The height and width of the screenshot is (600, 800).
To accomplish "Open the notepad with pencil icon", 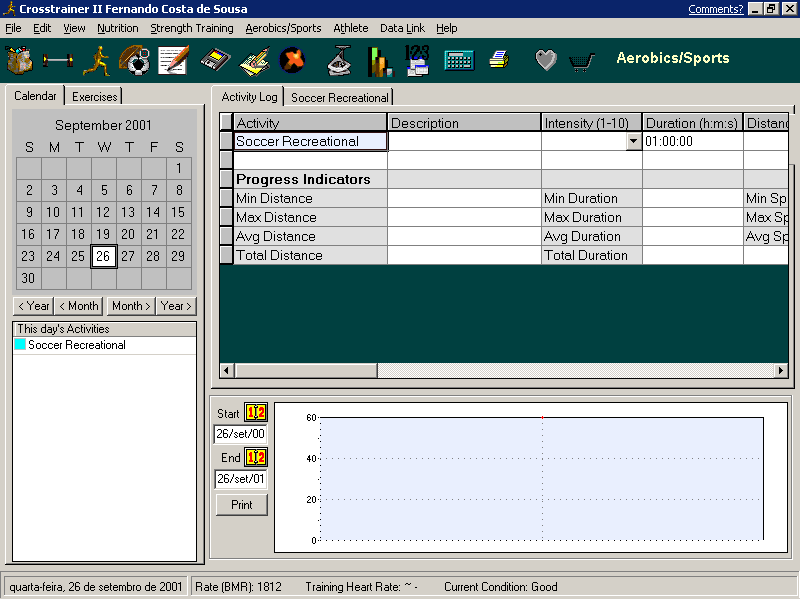I will (x=173, y=61).
